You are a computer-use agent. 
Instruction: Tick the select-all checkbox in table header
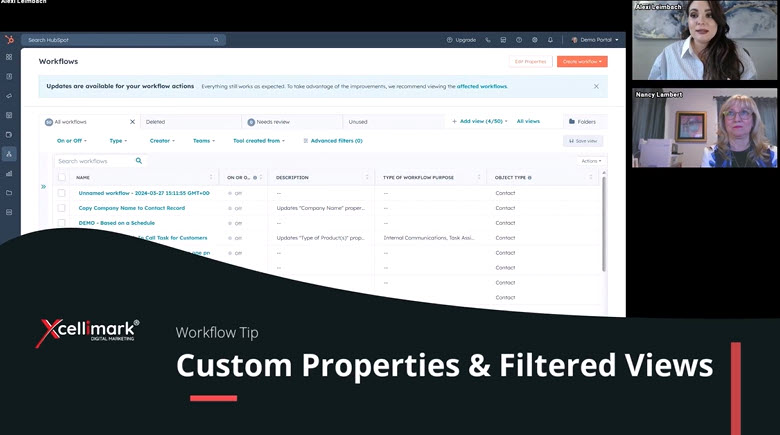click(x=61, y=177)
